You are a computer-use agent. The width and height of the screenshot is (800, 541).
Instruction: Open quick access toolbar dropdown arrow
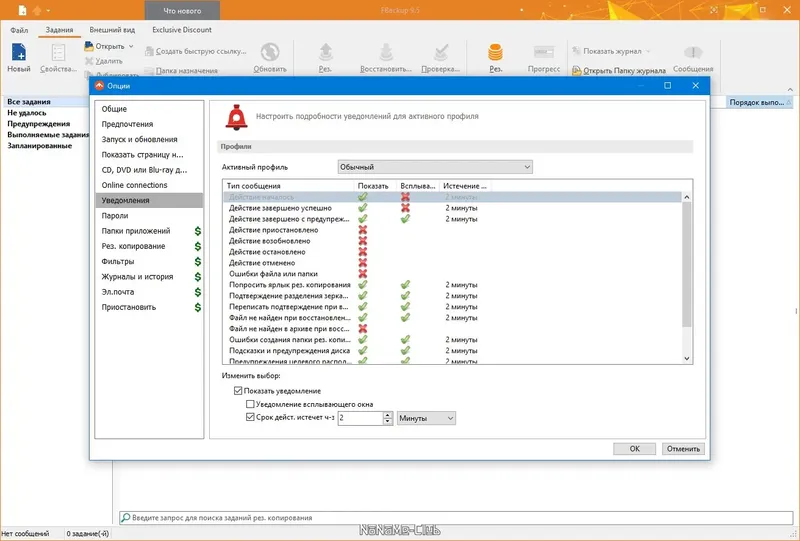48,10
